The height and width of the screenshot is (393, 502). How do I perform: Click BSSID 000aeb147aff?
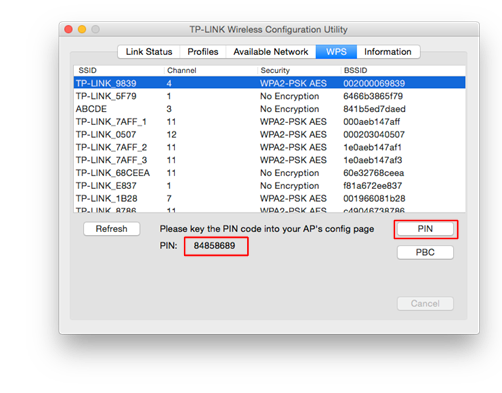(372, 122)
